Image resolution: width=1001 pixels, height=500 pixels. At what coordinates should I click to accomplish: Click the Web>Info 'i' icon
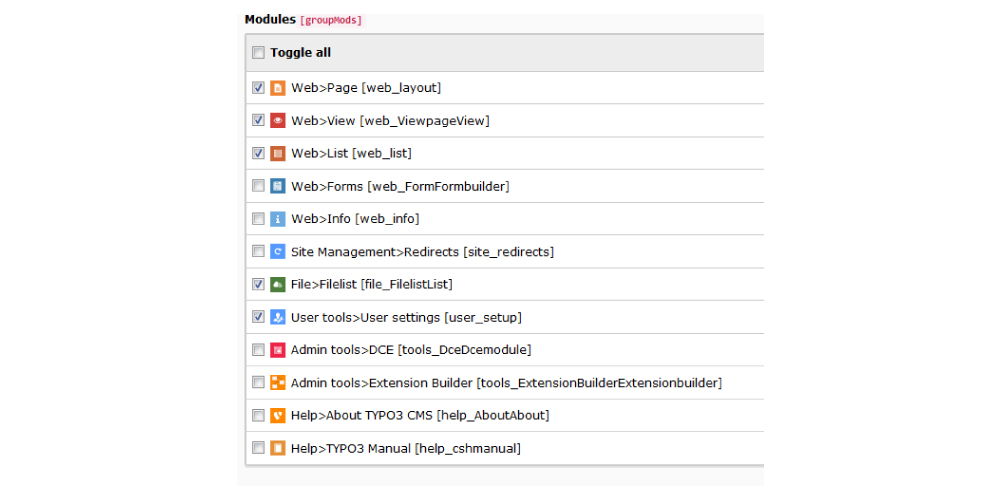[x=277, y=219]
